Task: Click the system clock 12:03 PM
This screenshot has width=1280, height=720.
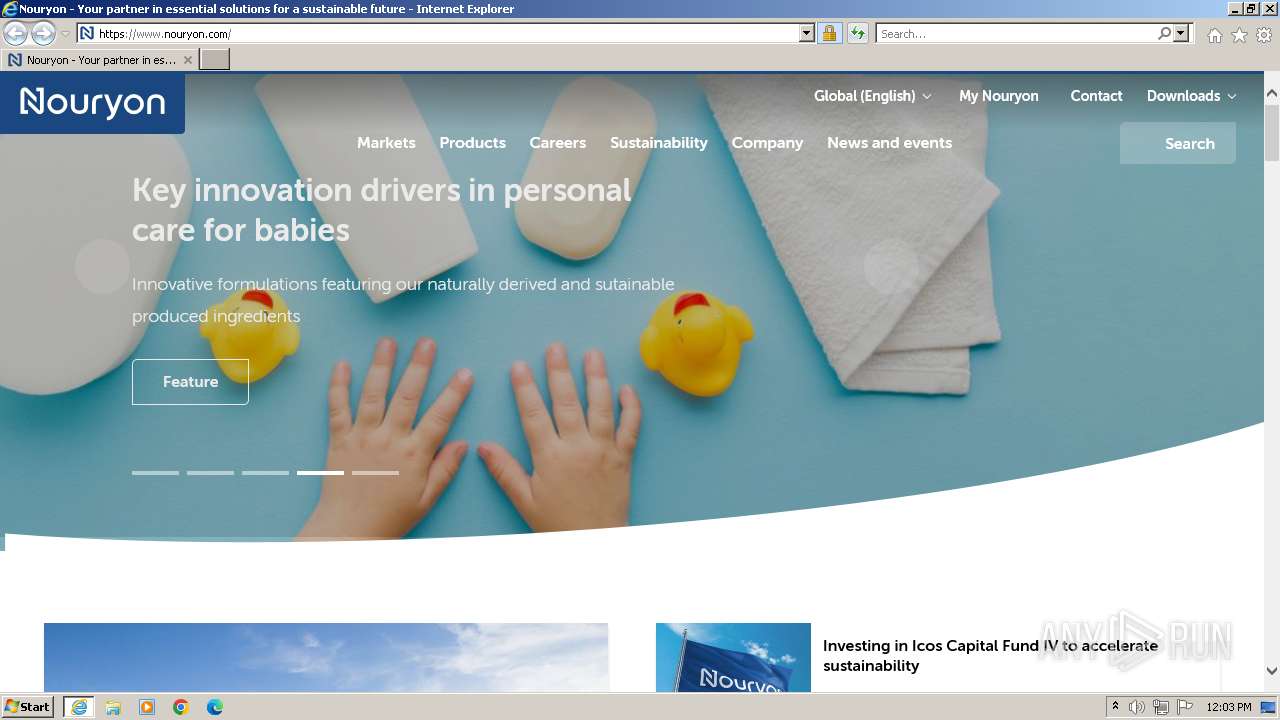Action: (1229, 707)
